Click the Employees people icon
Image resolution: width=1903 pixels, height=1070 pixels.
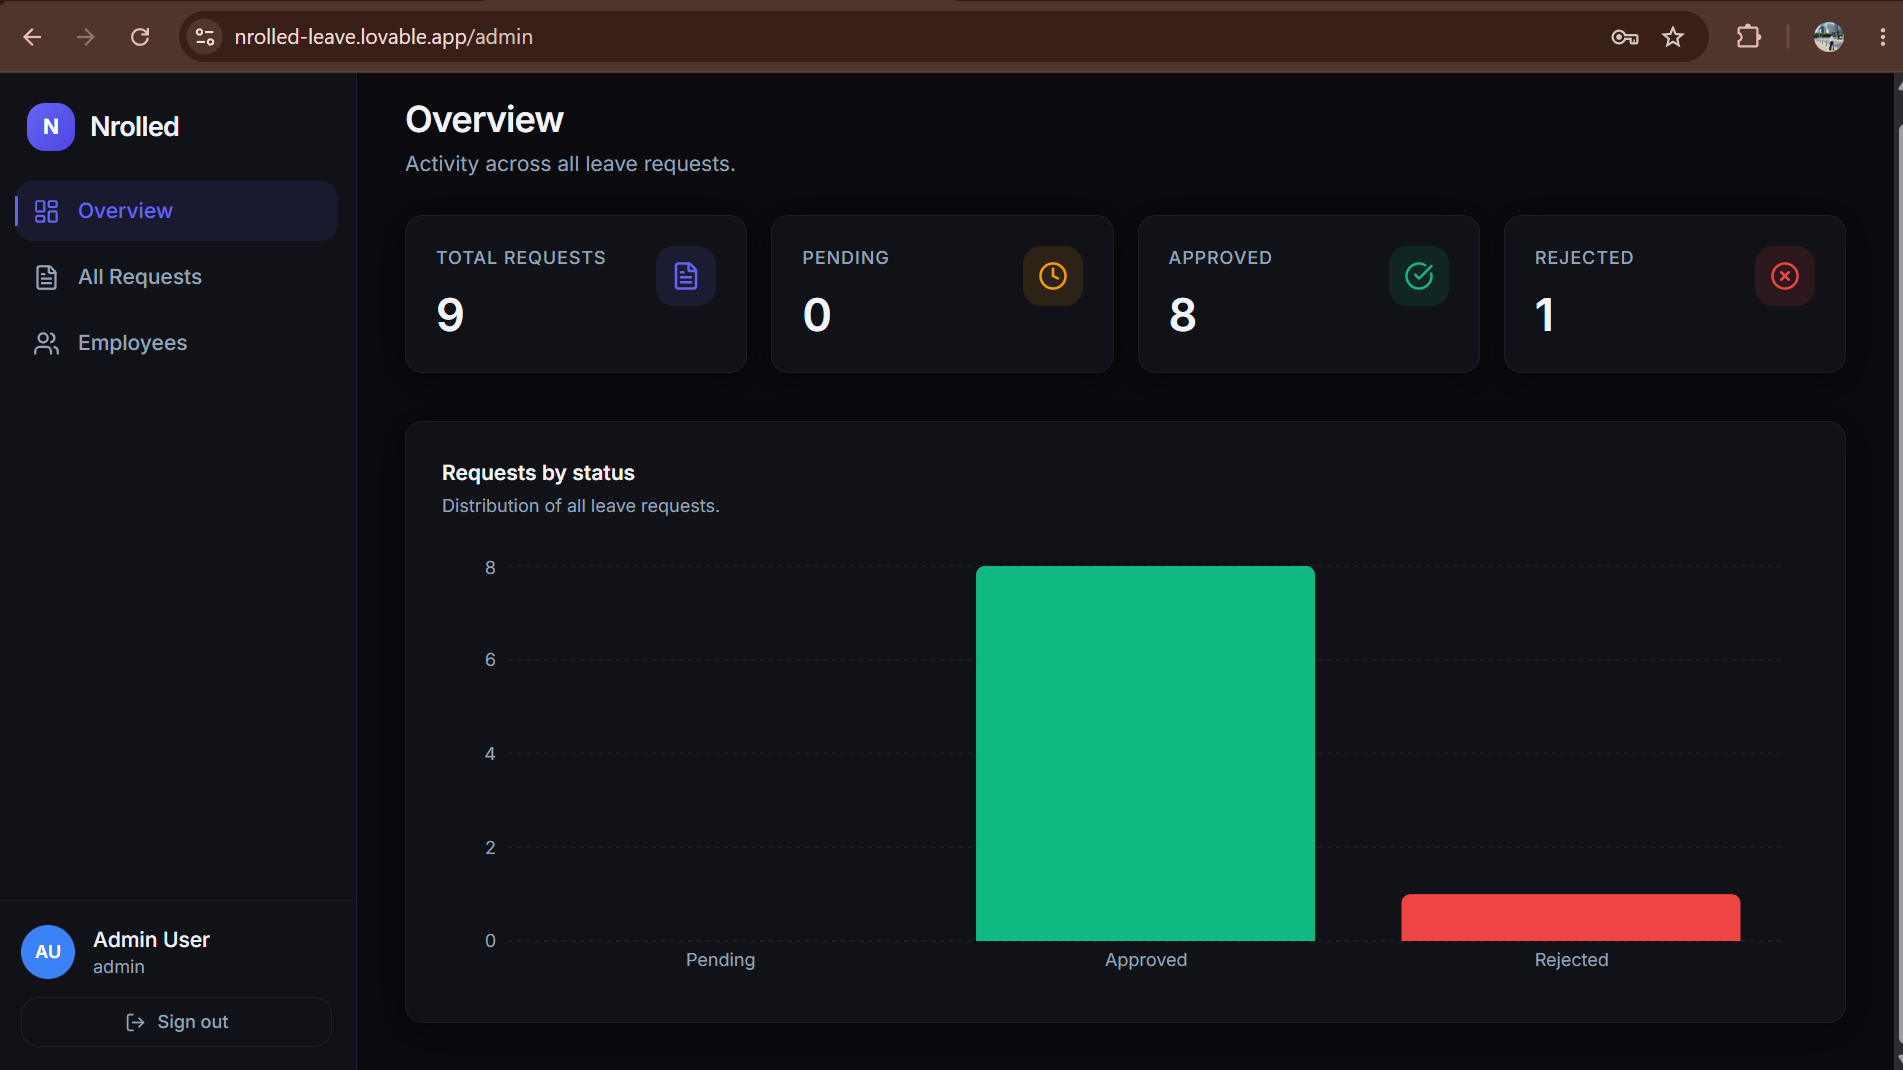(46, 343)
